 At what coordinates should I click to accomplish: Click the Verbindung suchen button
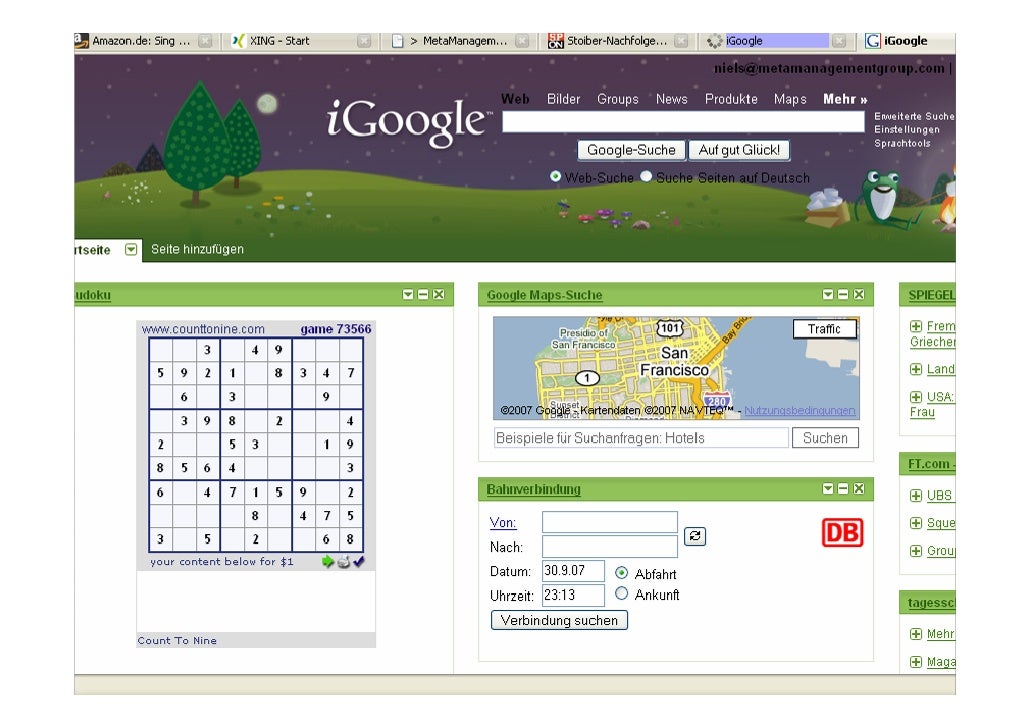tap(559, 620)
